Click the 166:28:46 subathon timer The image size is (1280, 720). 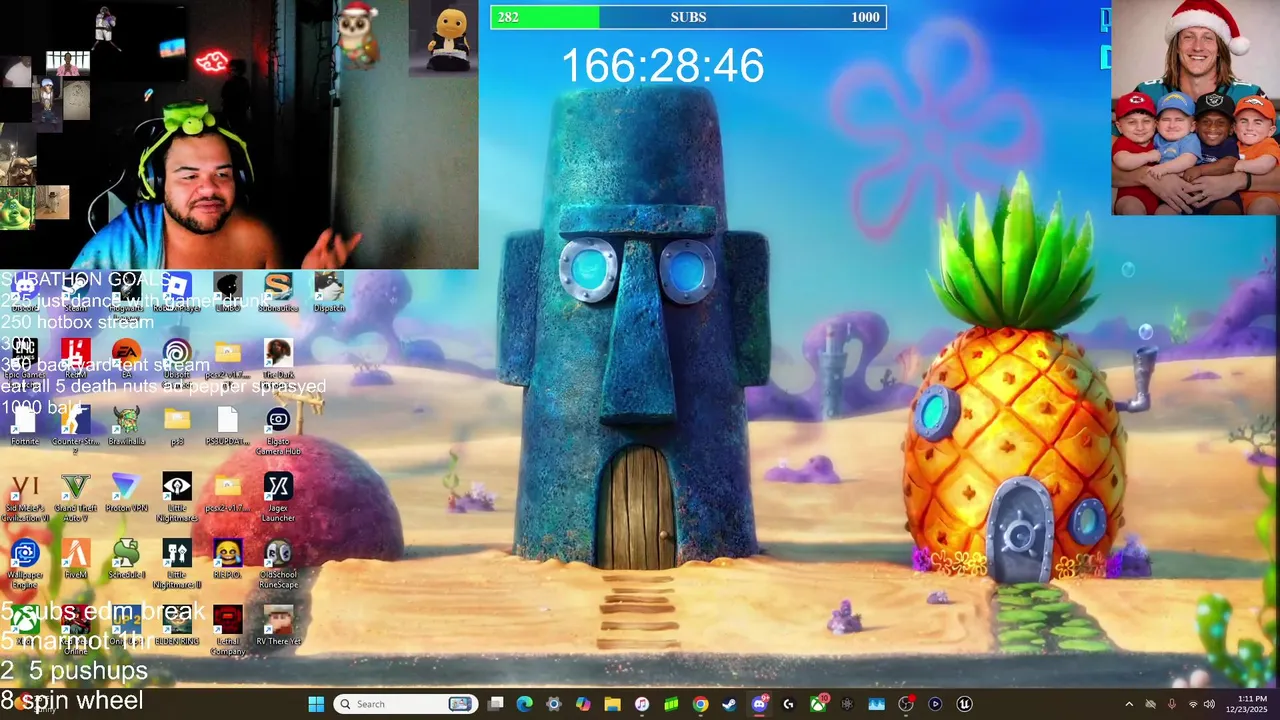click(x=662, y=66)
